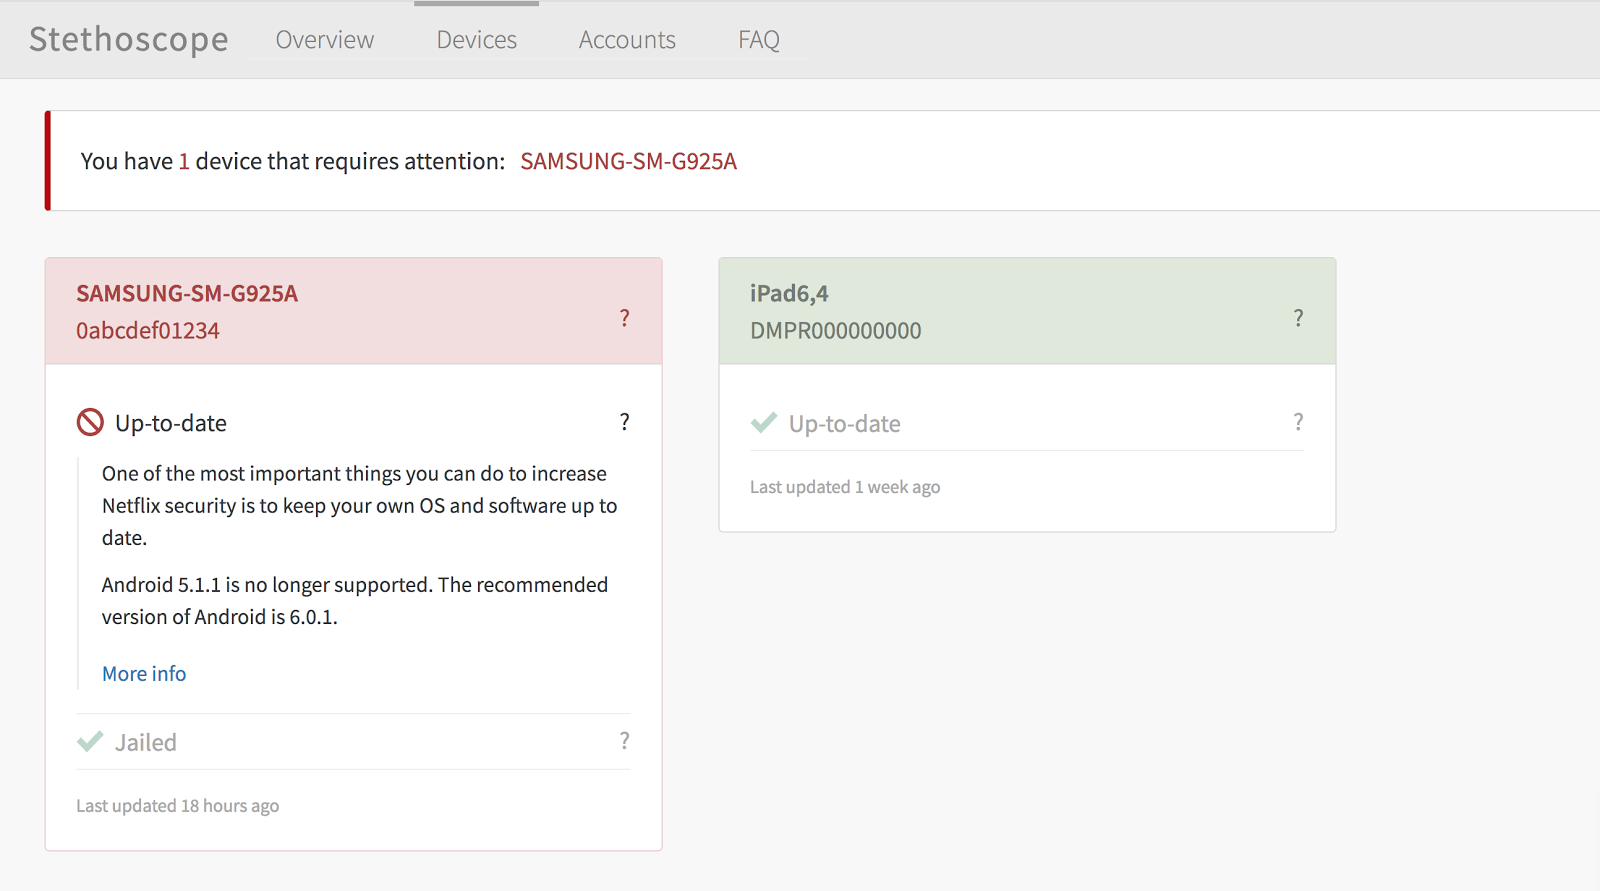Click the green checkmark next to Jailed

click(90, 742)
